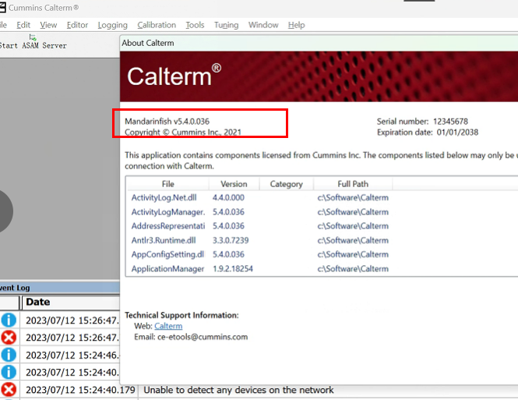Screen dimensions: 518x400
Task: Select the Antlr3.Runtime.dll file row
Action: tap(322, 240)
